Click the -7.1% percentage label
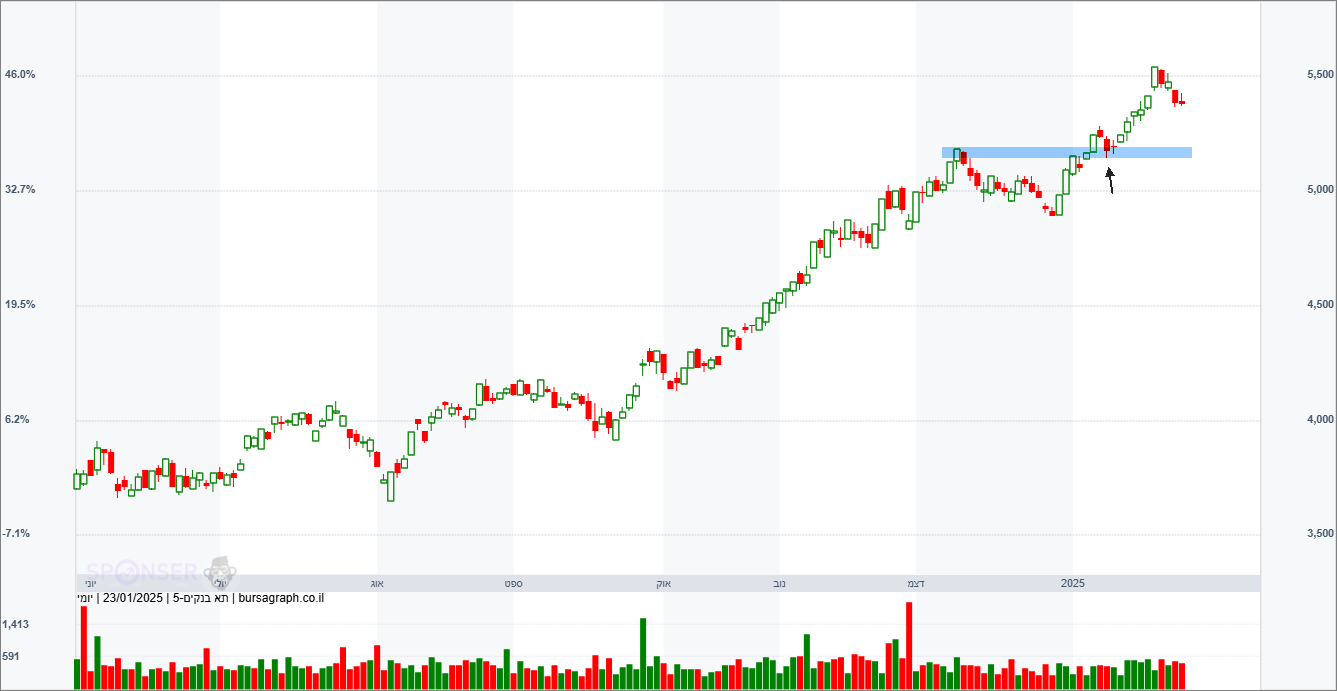This screenshot has height=691, width=1337. [x=17, y=534]
